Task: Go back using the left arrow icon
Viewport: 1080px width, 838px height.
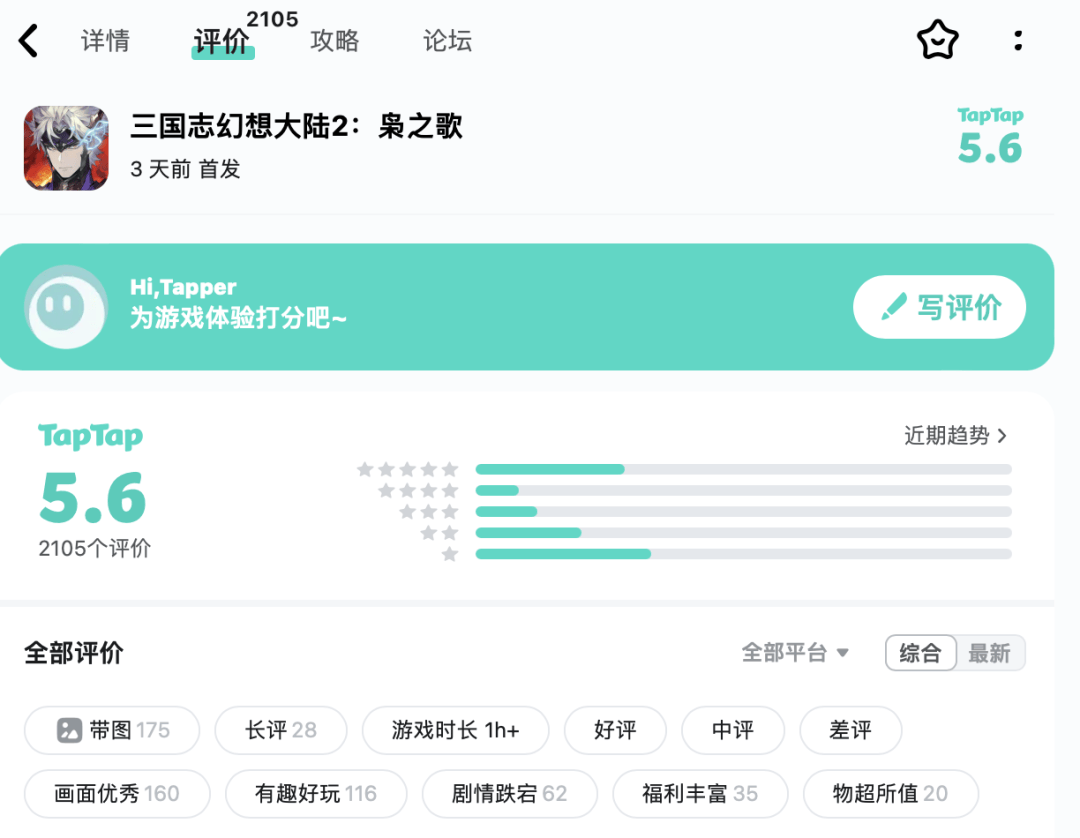Action: (28, 41)
